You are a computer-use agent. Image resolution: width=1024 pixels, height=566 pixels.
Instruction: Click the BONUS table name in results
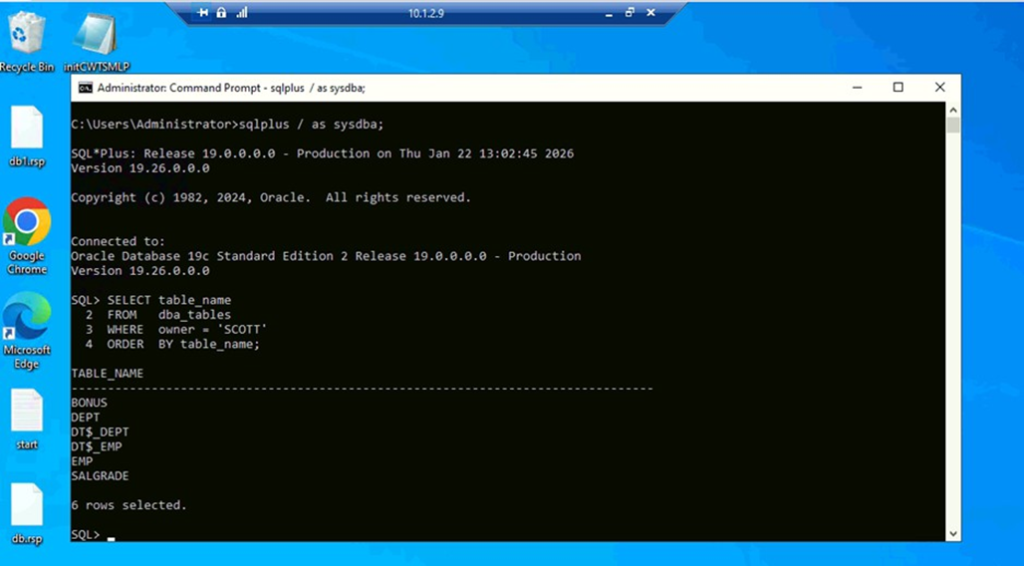pyautogui.click(x=89, y=403)
